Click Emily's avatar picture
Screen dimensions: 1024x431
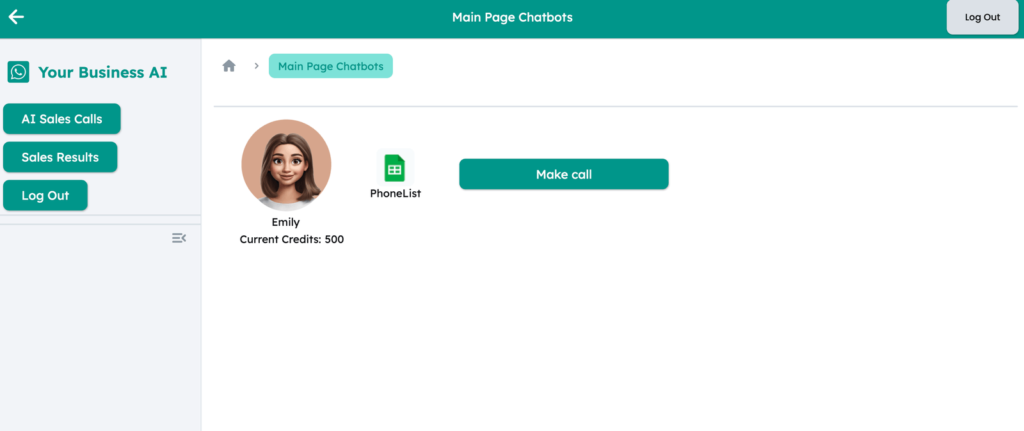(x=286, y=164)
